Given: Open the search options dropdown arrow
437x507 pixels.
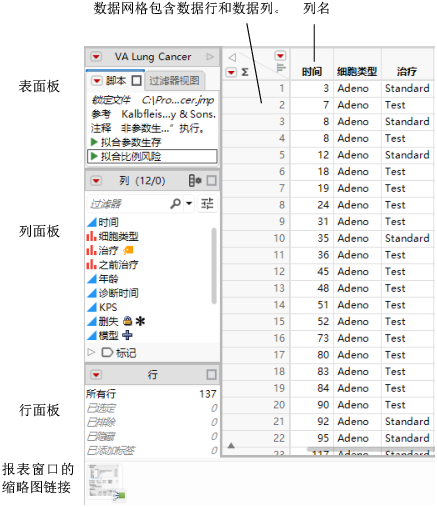Looking at the screenshot, I should pos(189,203).
